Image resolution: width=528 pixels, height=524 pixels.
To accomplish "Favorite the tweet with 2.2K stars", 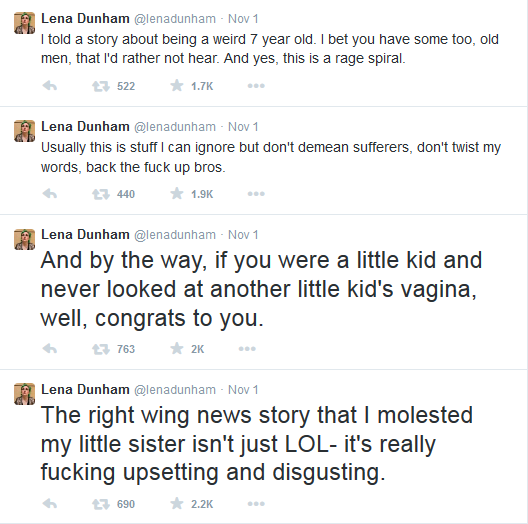I will coord(177,503).
